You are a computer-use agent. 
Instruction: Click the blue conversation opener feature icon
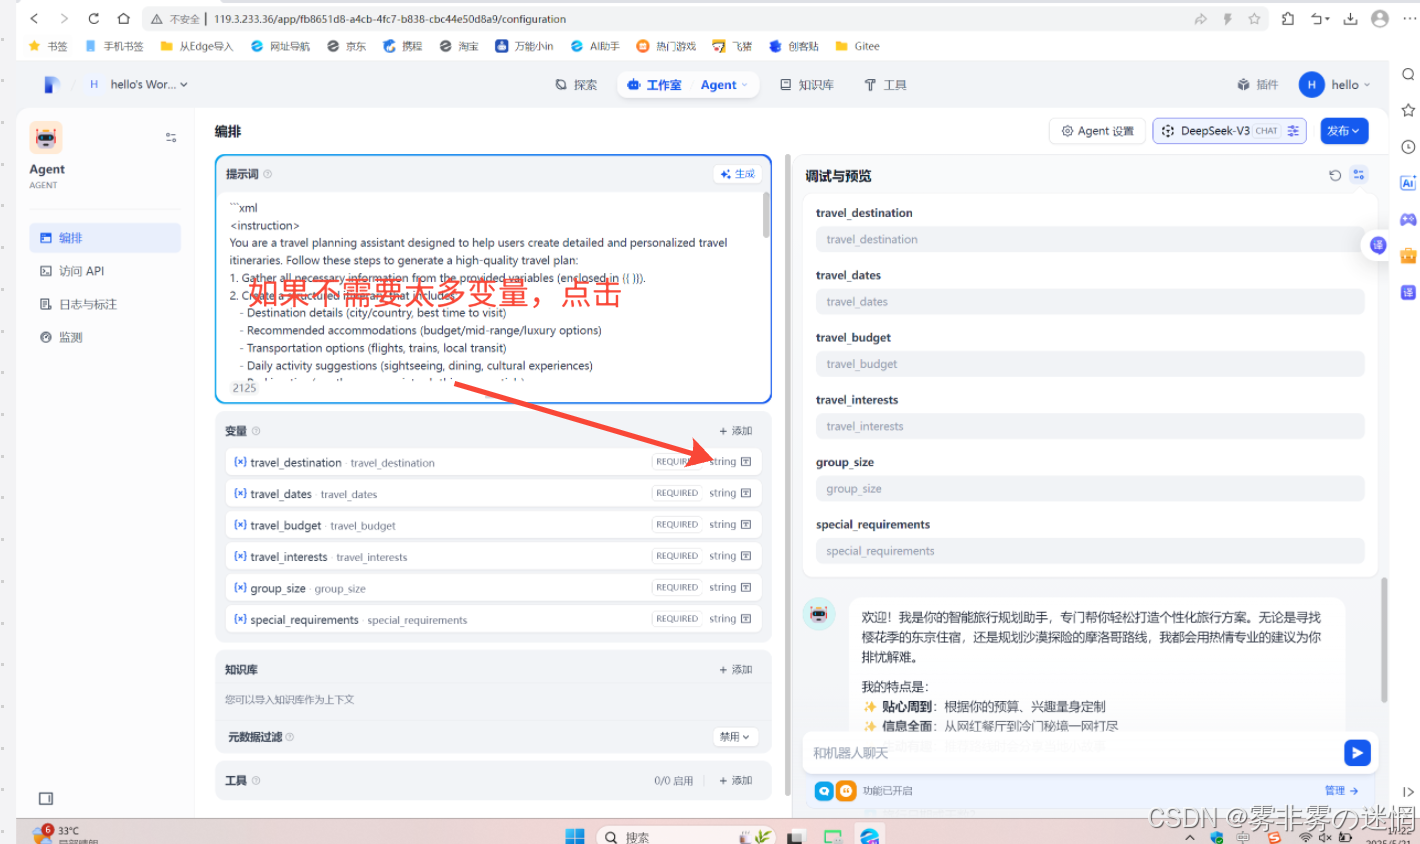[824, 791]
